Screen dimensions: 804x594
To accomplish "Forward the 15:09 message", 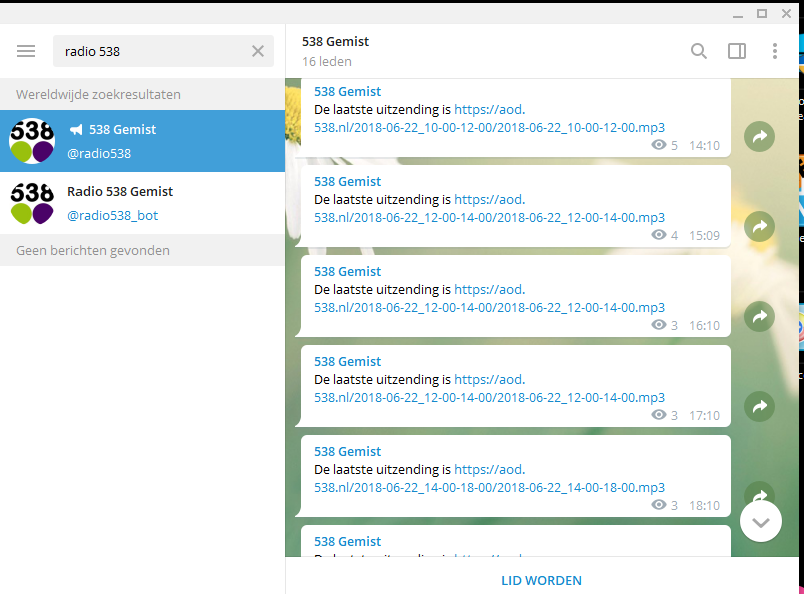I will point(760,227).
